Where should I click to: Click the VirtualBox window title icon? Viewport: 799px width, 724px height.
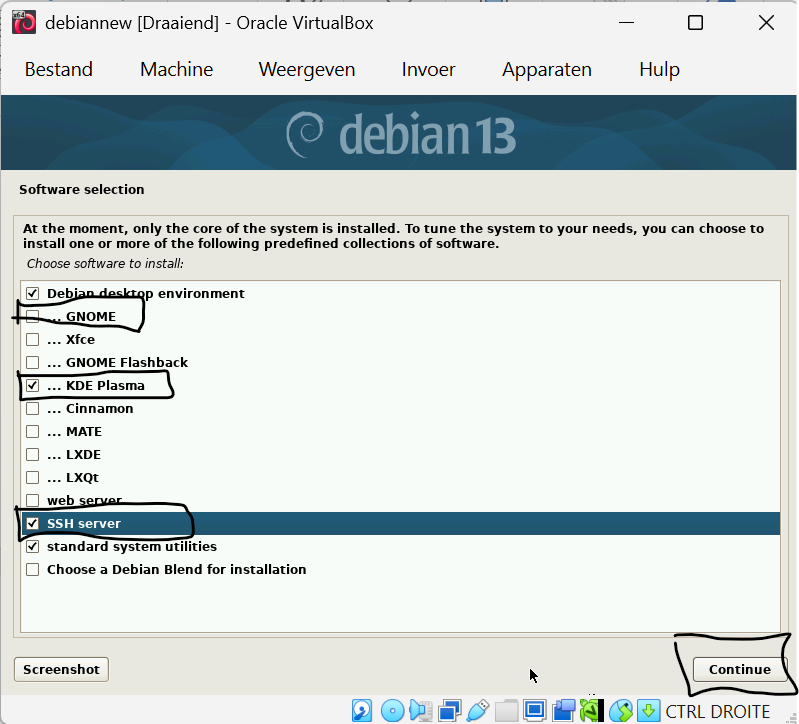[24, 23]
